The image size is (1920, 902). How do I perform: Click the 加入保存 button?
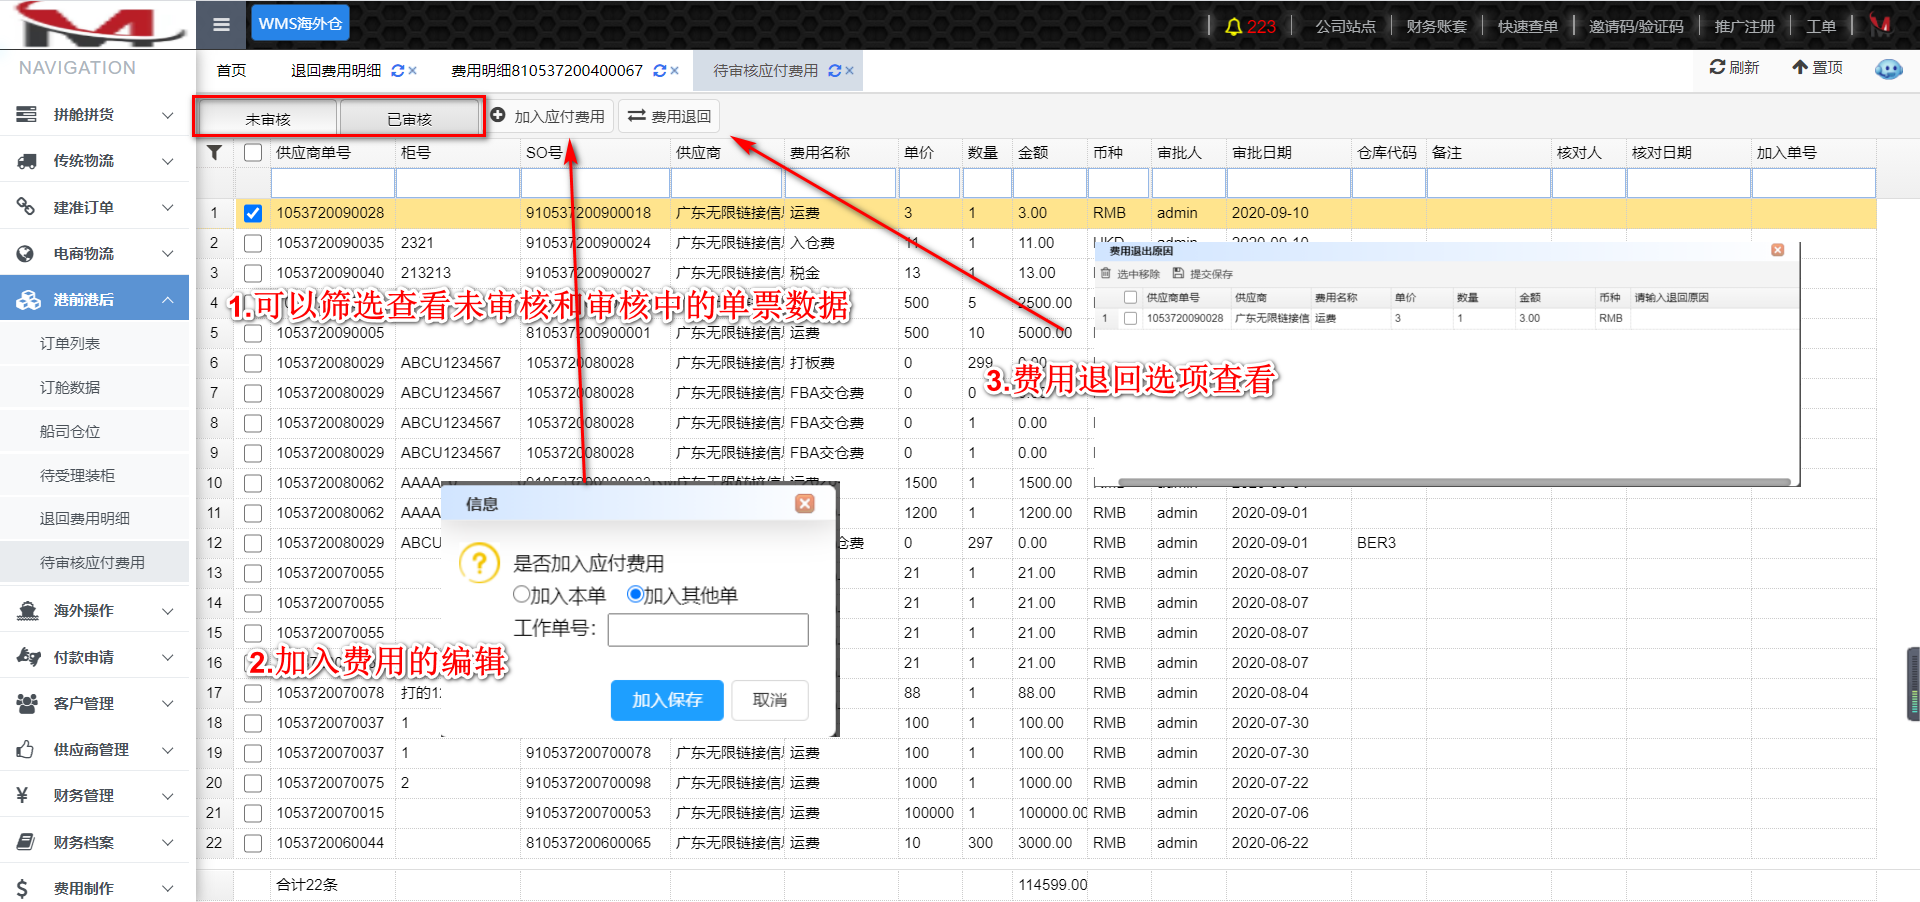pyautogui.click(x=667, y=700)
